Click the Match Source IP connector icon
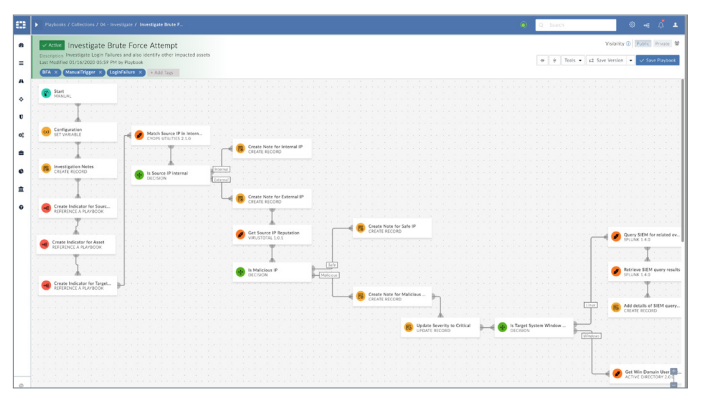The image size is (706, 404). (138, 135)
